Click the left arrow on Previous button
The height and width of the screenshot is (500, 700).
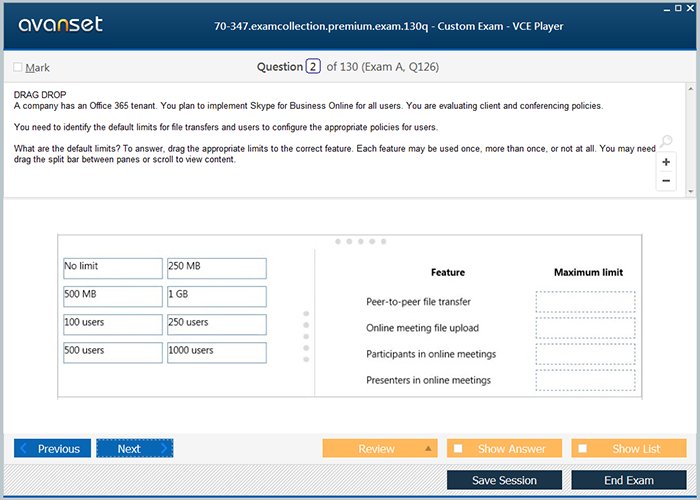pyautogui.click(x=24, y=449)
